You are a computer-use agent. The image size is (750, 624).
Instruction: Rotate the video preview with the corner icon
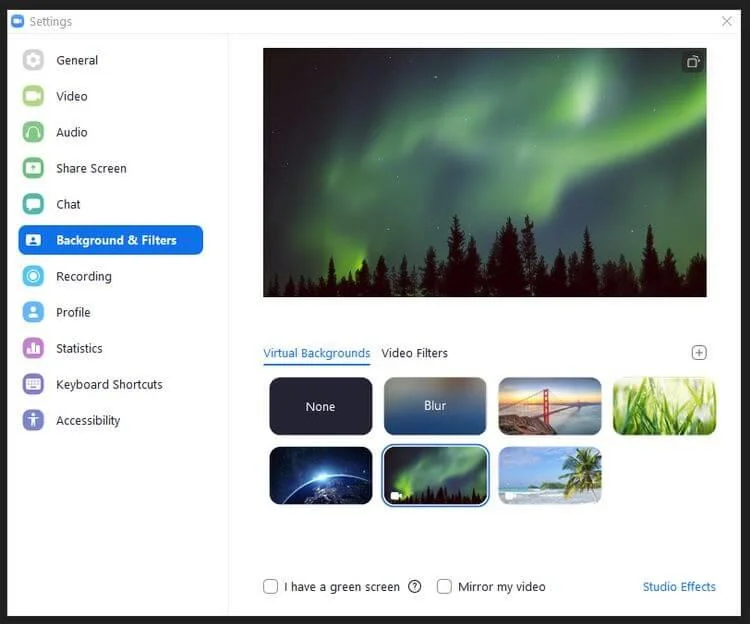point(693,62)
